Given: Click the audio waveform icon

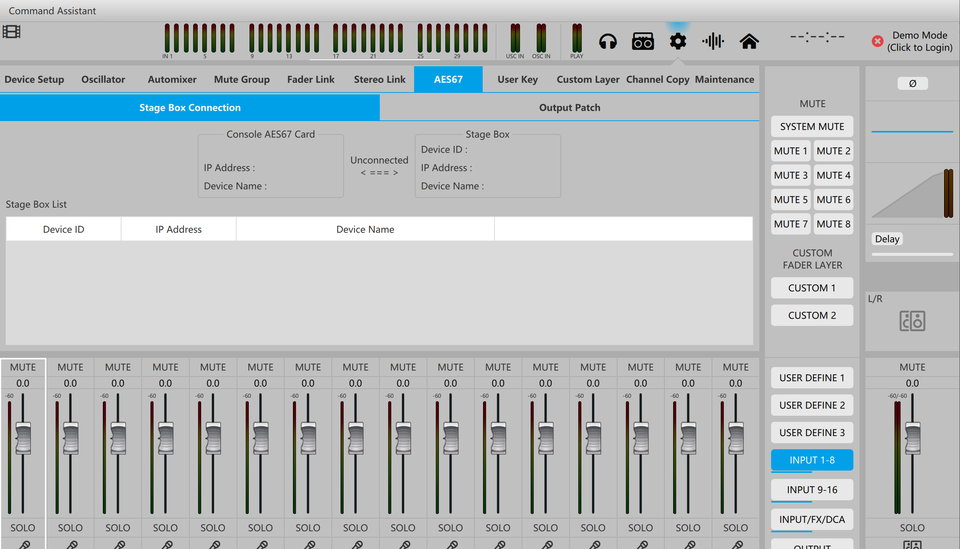Looking at the screenshot, I should (713, 41).
